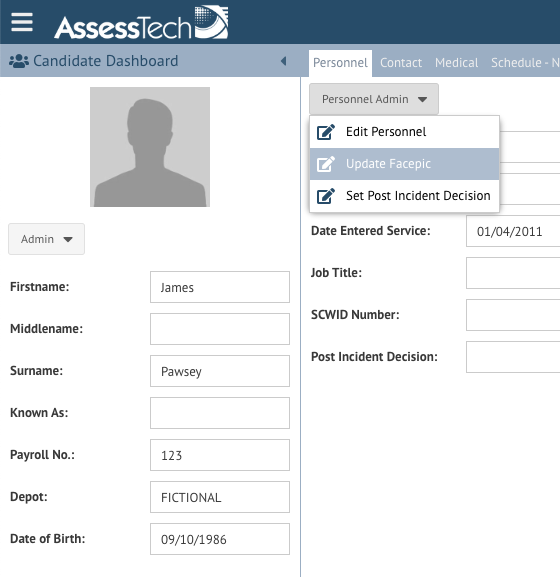Click the Depot field showing FICTIONAL
This screenshot has height=577, width=560.
click(x=220, y=497)
